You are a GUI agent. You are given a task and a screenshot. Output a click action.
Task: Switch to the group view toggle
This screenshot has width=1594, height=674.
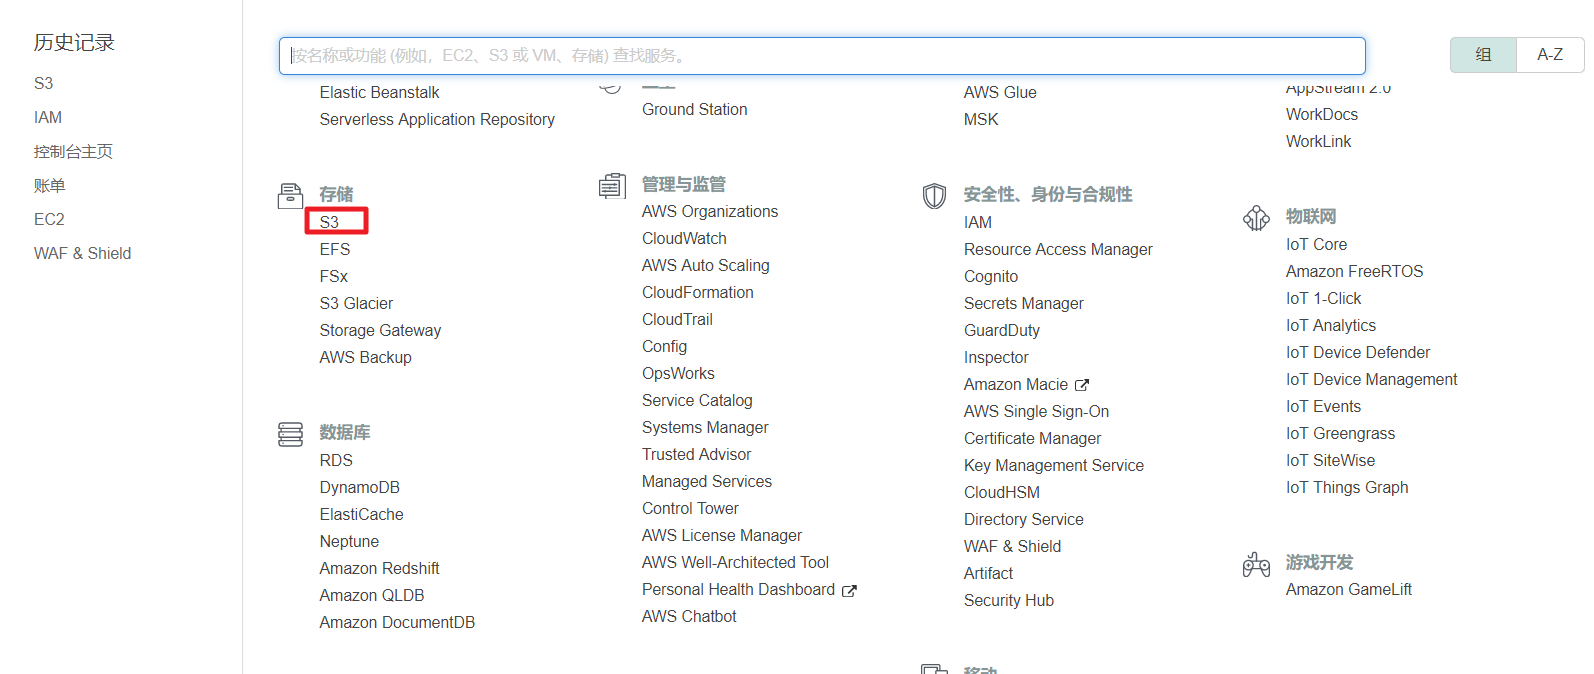(1483, 55)
